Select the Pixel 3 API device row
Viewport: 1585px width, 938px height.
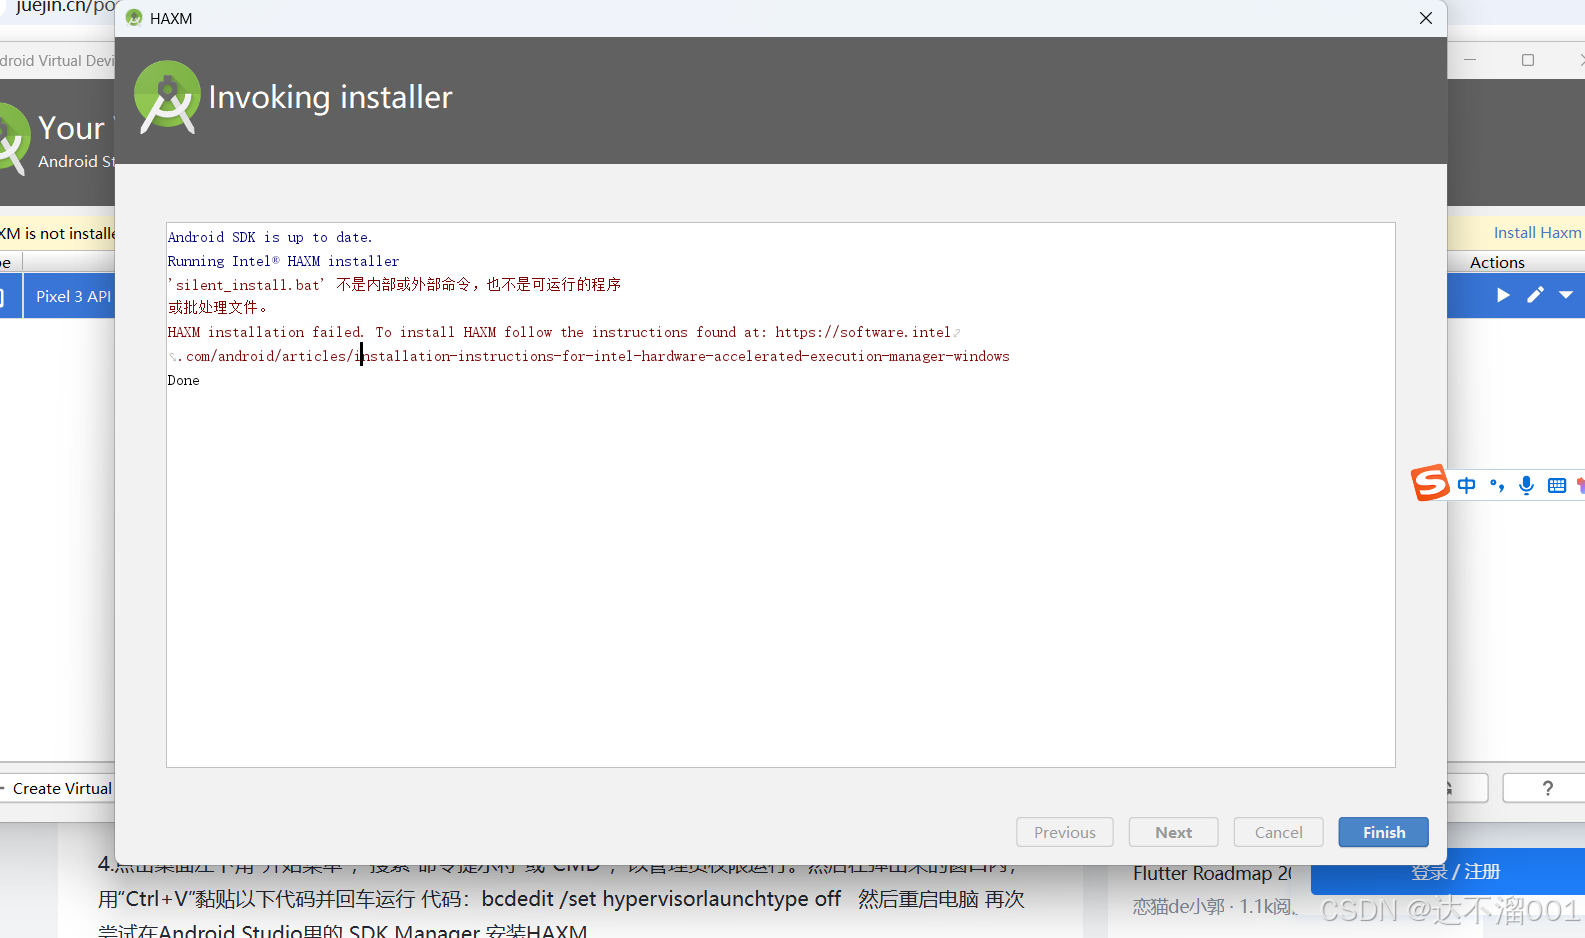pos(58,296)
